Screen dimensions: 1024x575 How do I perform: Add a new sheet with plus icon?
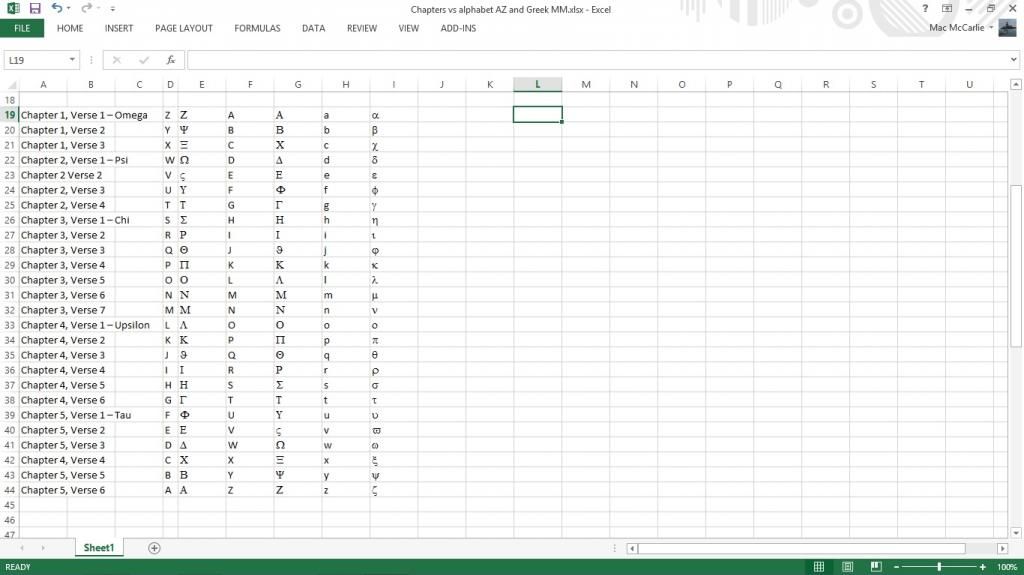pyautogui.click(x=154, y=548)
